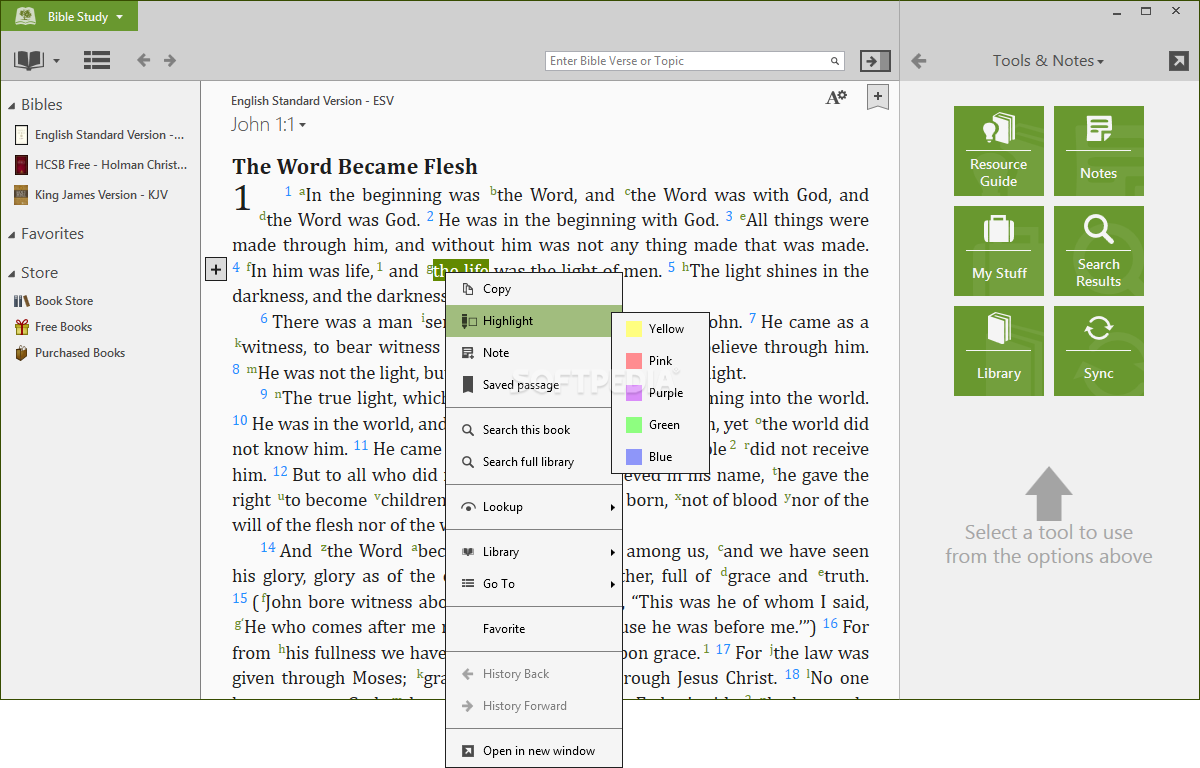
Task: Pick the Blue highlight color
Action: (660, 457)
